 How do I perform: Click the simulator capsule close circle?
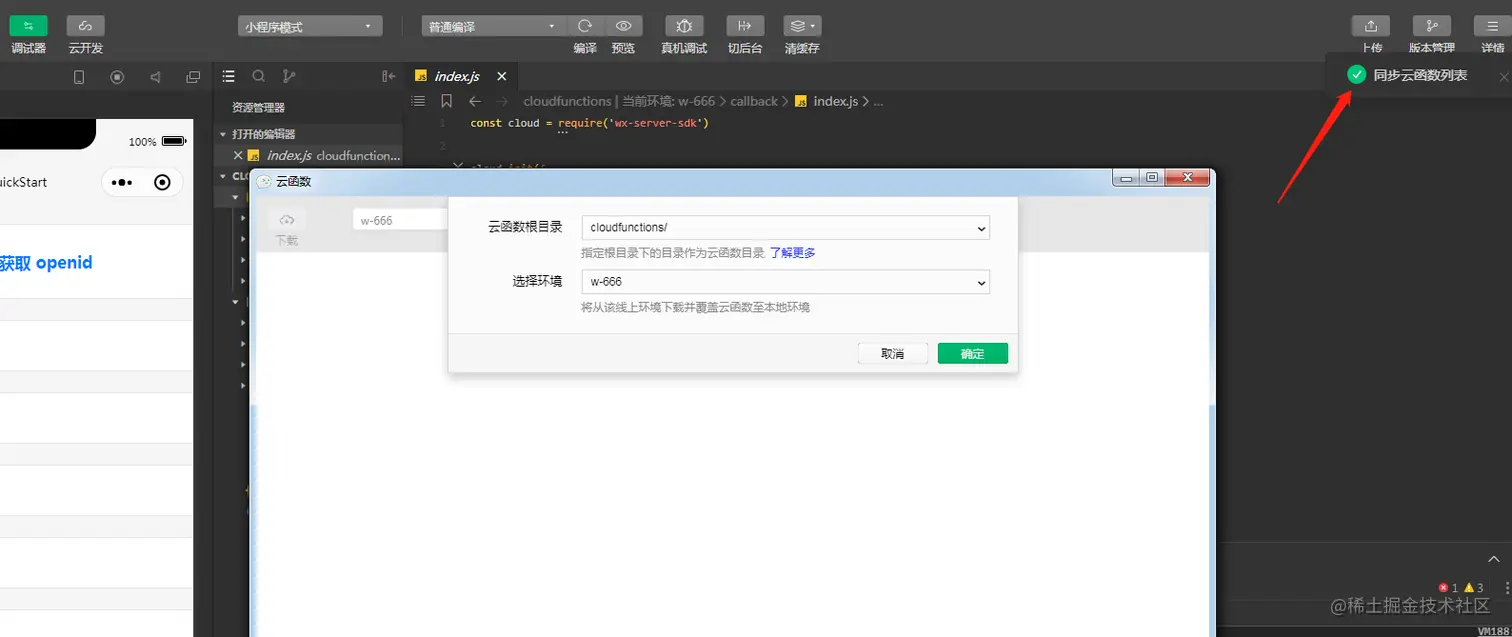163,182
